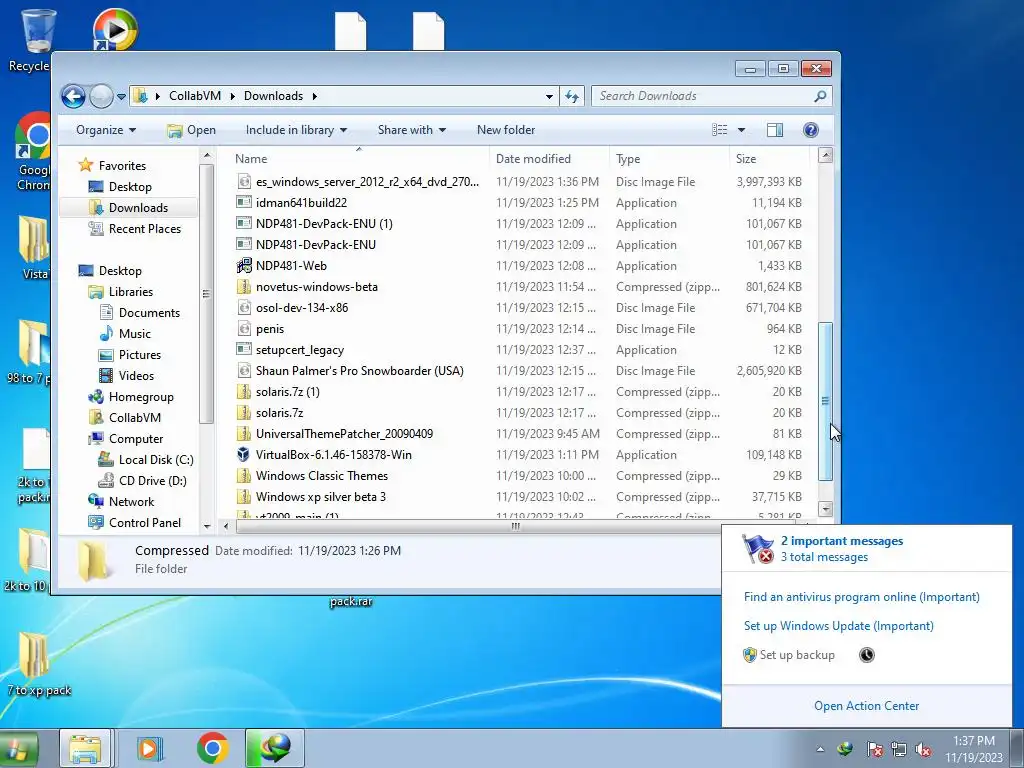Open Favorites in navigation pane
Image resolution: width=1024 pixels, height=768 pixels.
coord(122,166)
